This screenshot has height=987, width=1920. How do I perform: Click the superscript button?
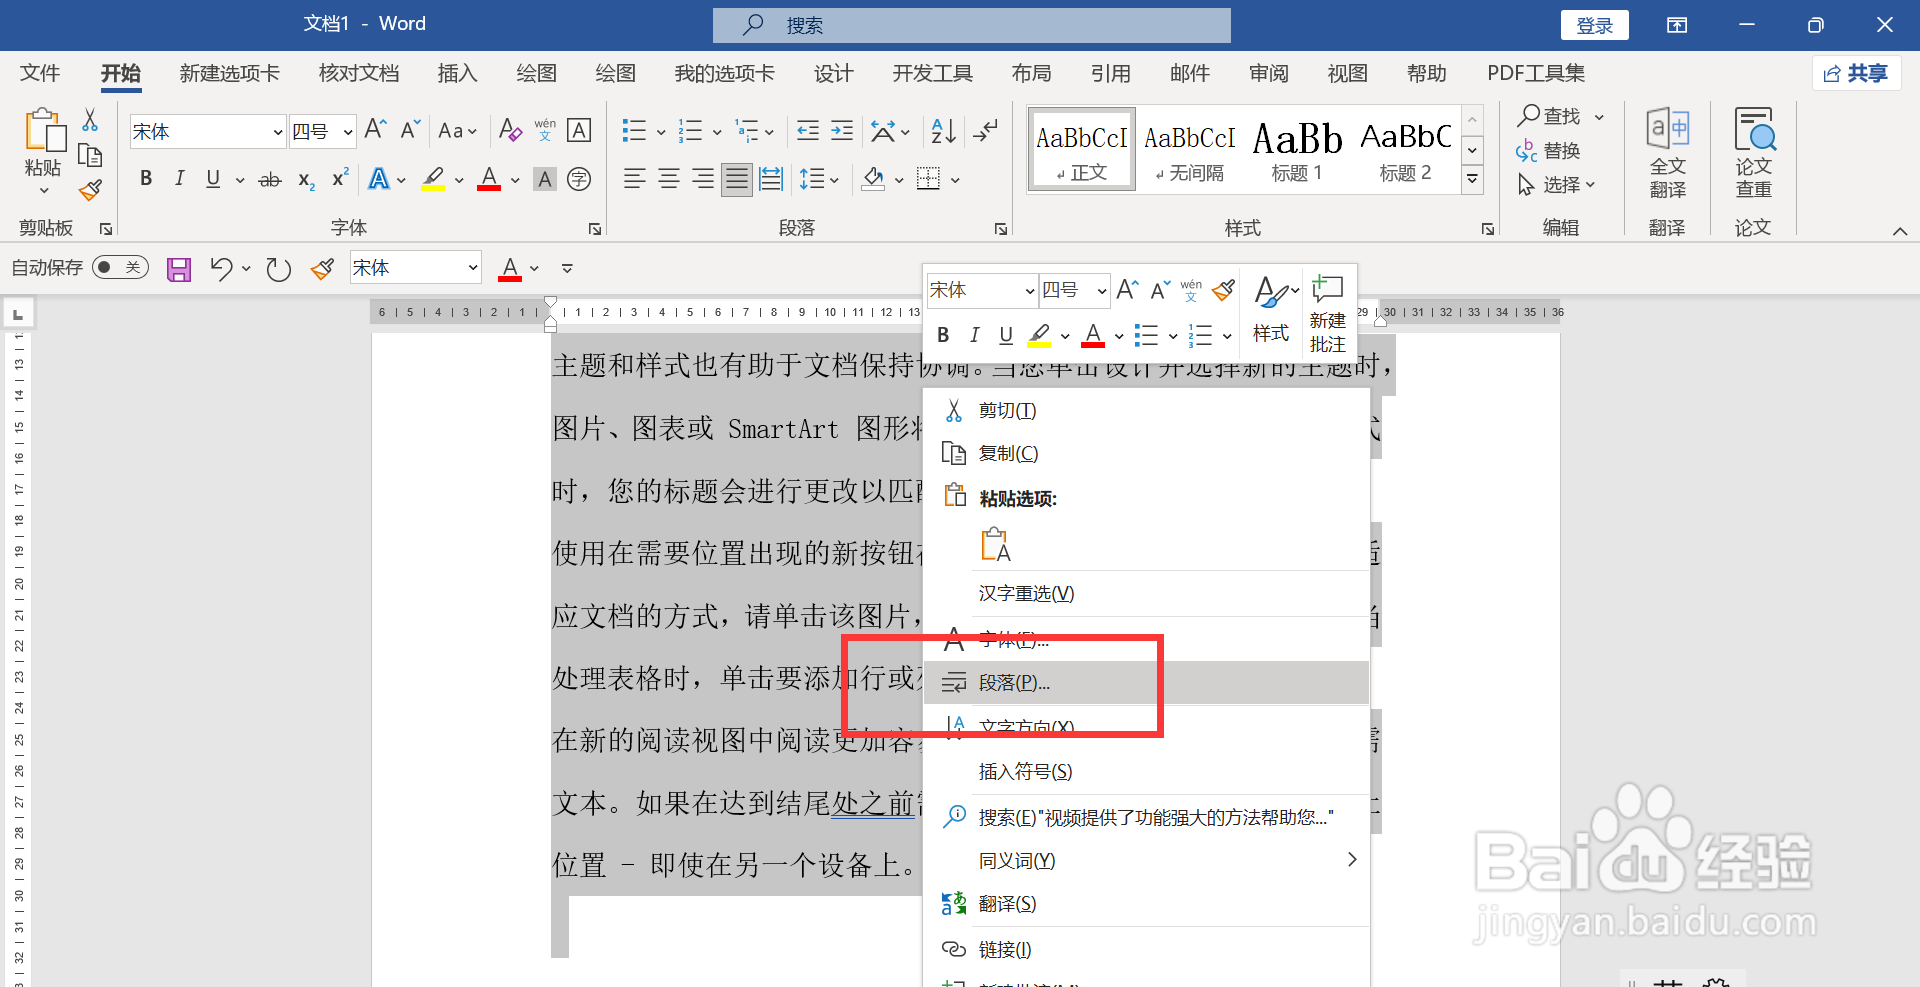pos(340,178)
